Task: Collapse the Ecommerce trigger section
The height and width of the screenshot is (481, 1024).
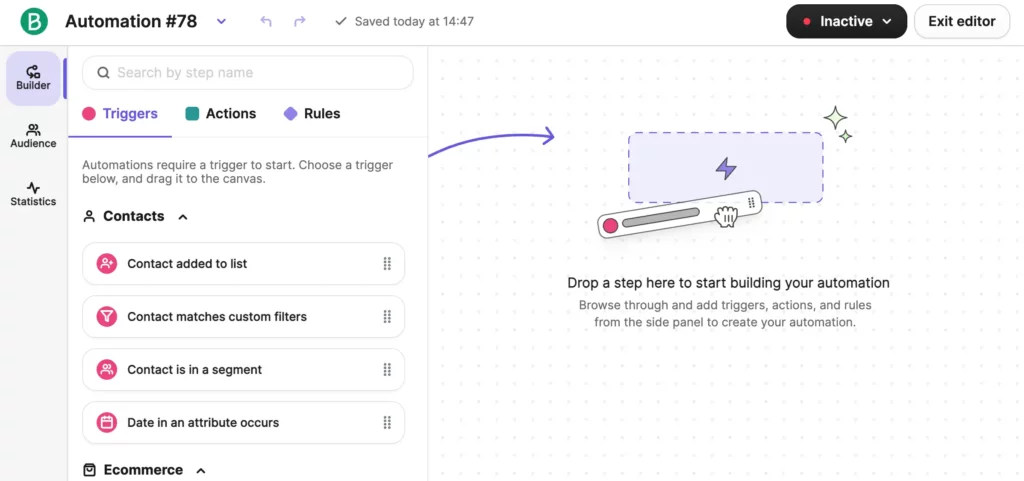Action: [201, 470]
